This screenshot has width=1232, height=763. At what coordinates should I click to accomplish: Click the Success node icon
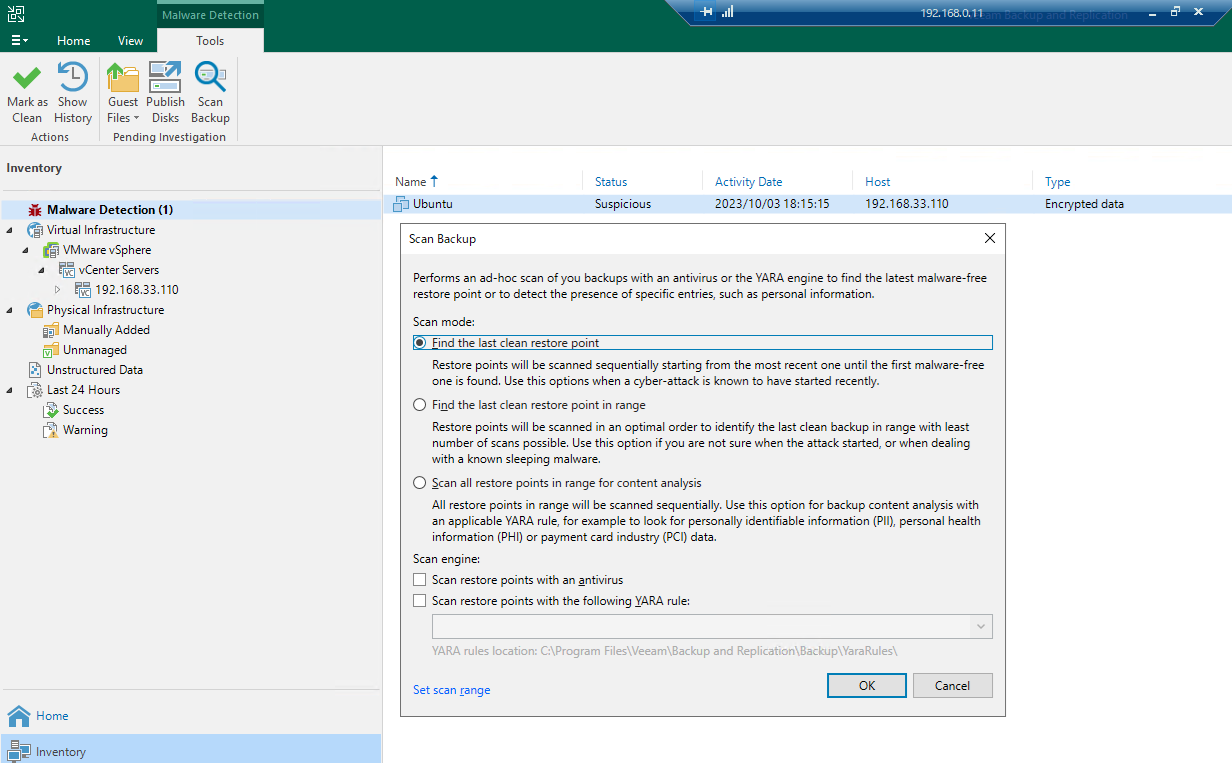click(51, 410)
